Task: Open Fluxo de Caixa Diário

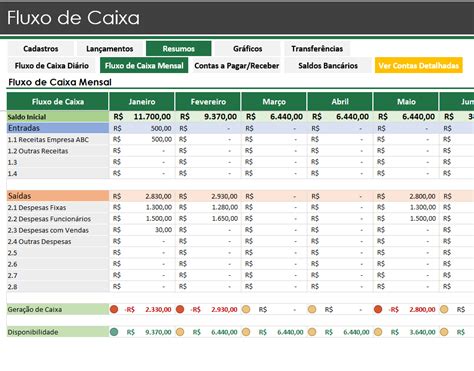Action: pyautogui.click(x=52, y=66)
